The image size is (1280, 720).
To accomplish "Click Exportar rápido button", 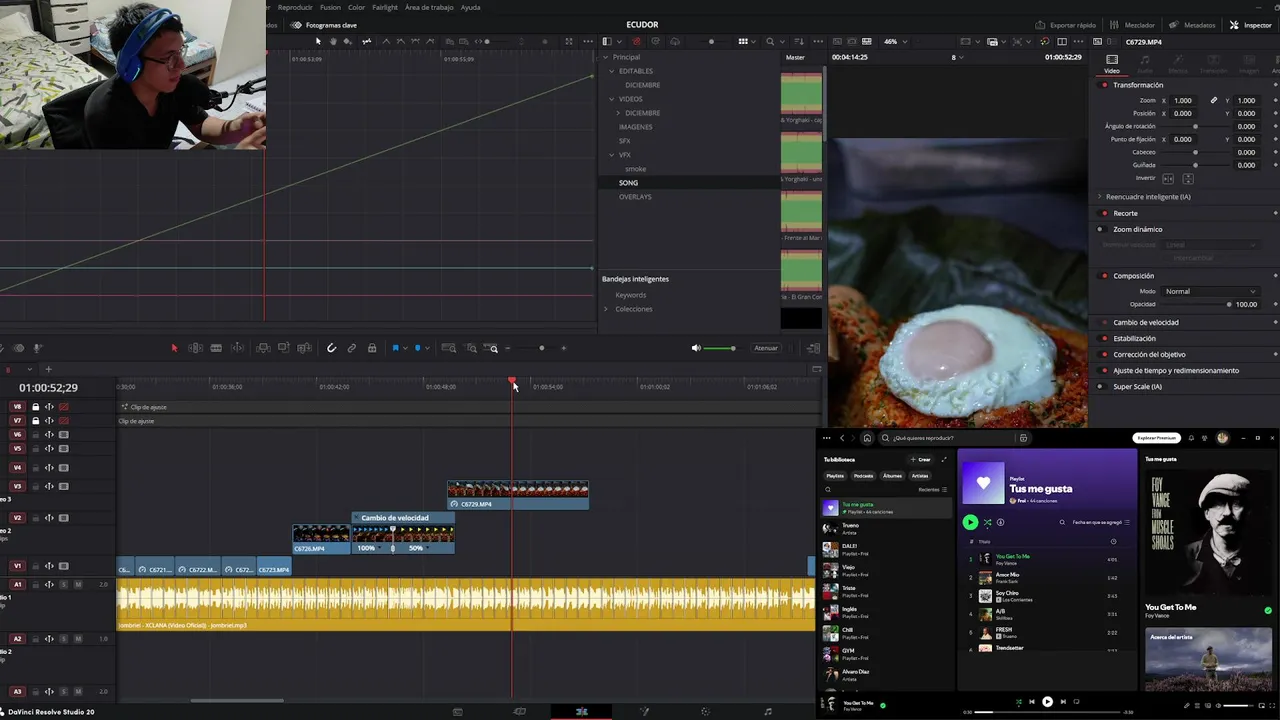I will tap(1066, 25).
